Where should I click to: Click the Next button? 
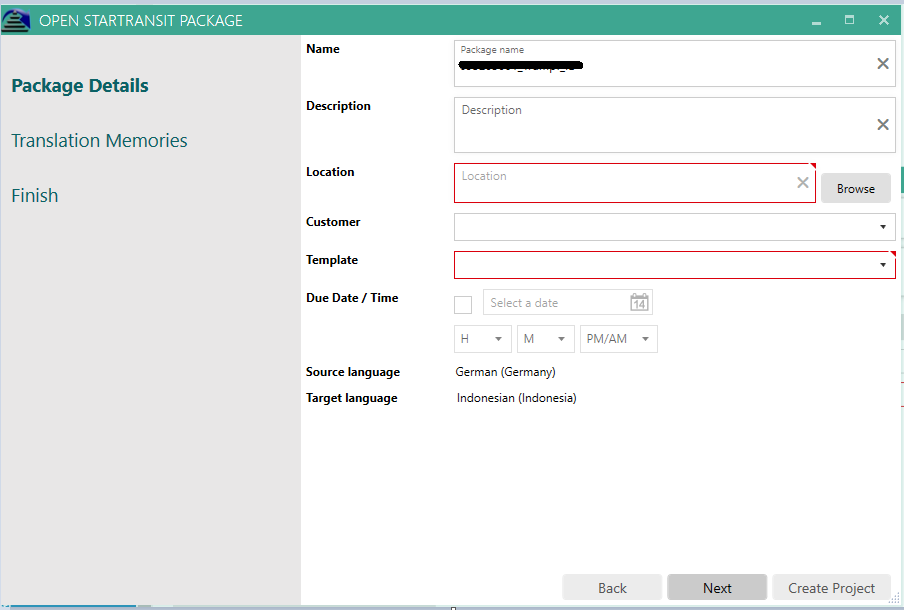[717, 588]
